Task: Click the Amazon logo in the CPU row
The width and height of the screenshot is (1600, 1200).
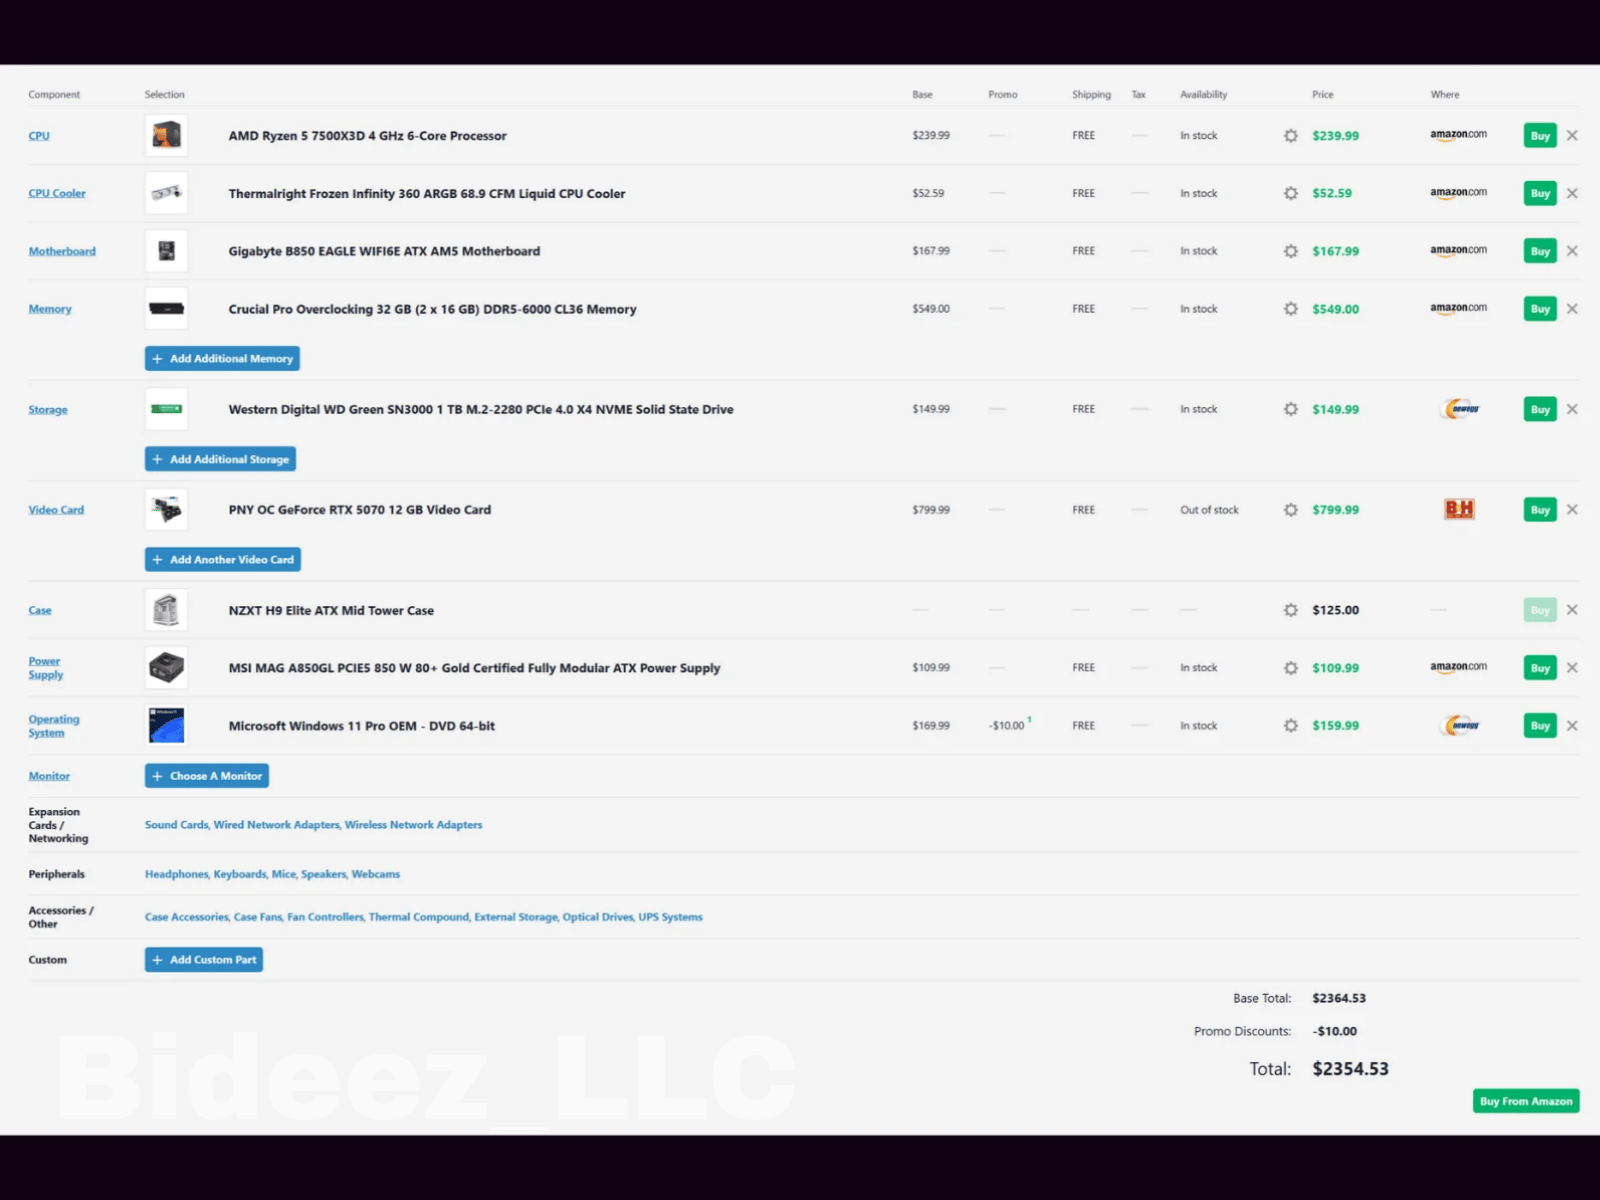Action: point(1458,135)
